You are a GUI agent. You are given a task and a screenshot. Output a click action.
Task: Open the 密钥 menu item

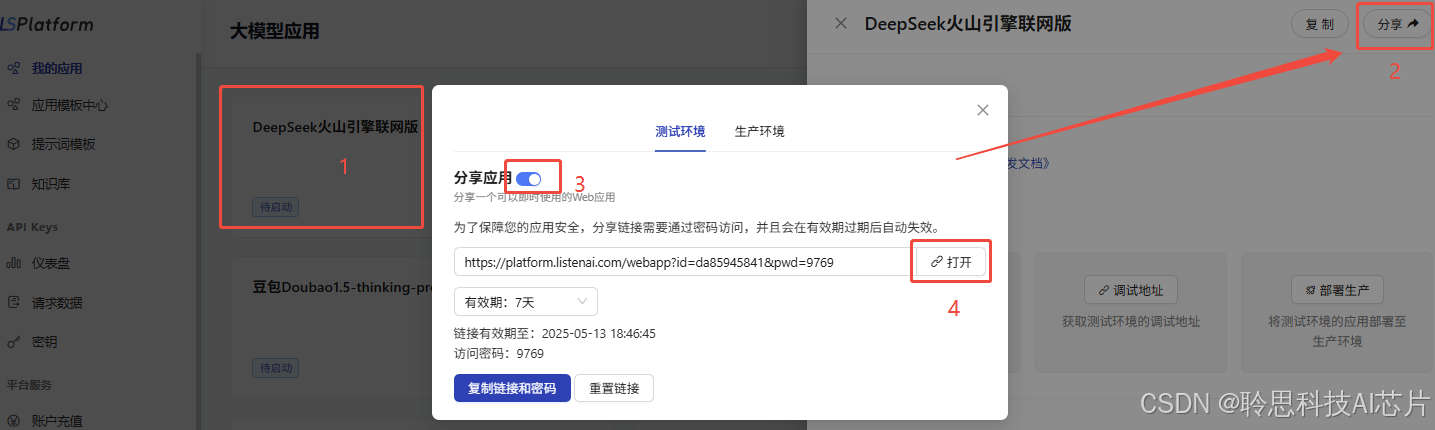pos(44,342)
